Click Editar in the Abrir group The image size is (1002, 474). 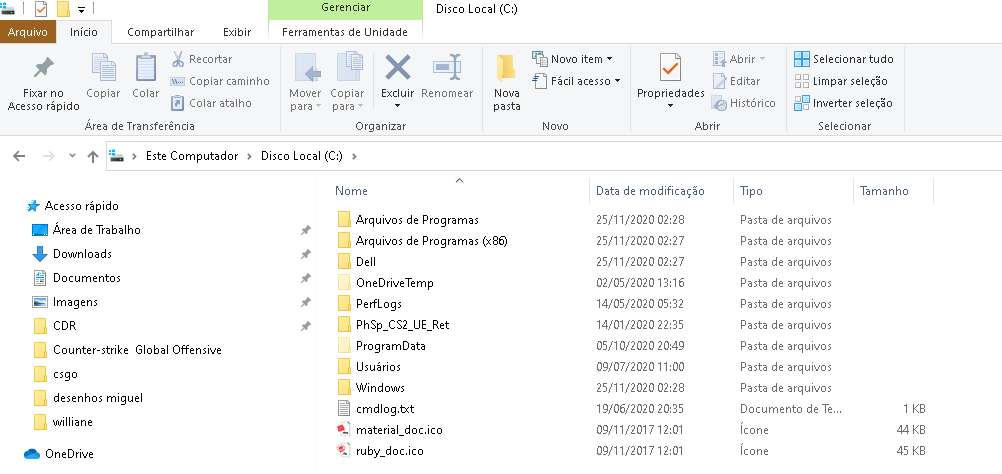[x=737, y=81]
